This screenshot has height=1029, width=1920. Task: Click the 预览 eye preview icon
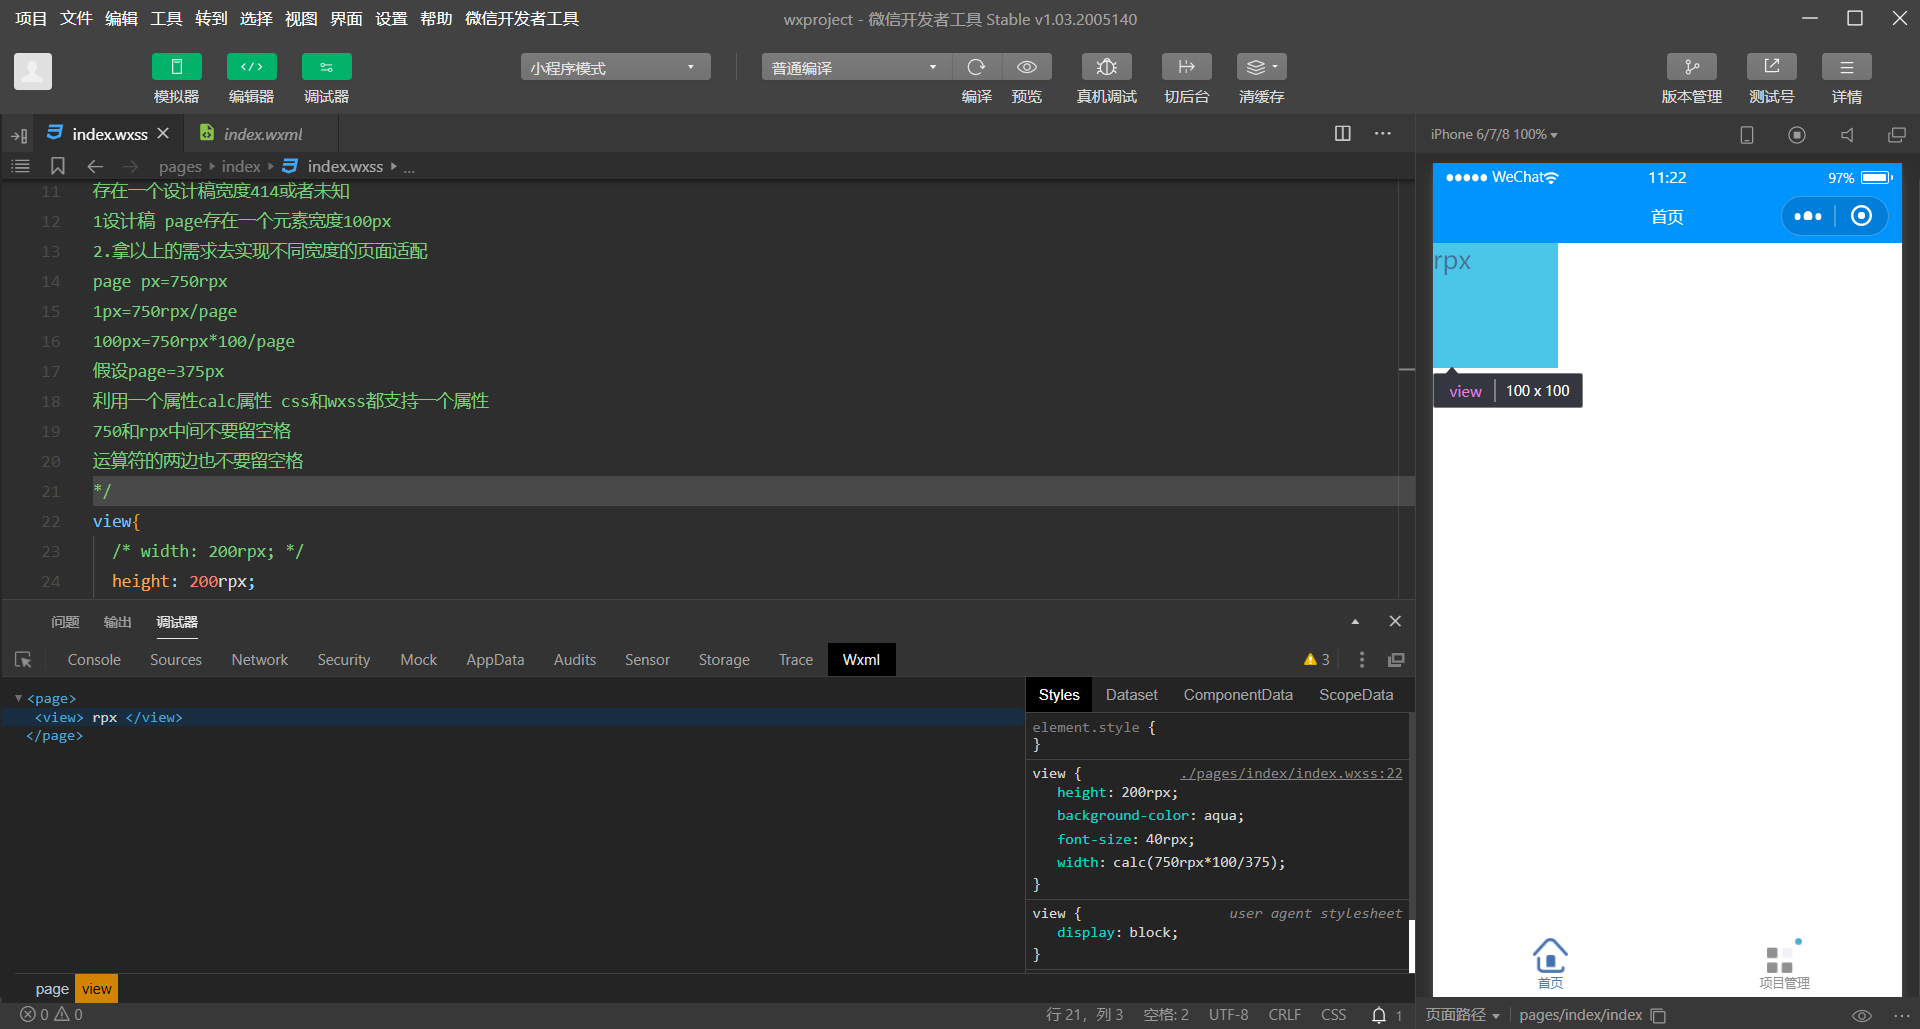(x=1027, y=67)
